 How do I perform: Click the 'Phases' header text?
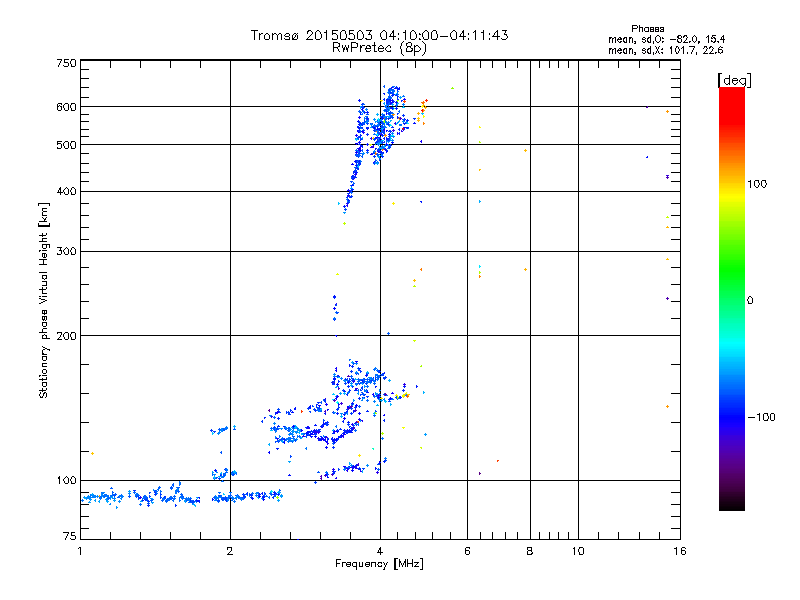click(x=647, y=29)
